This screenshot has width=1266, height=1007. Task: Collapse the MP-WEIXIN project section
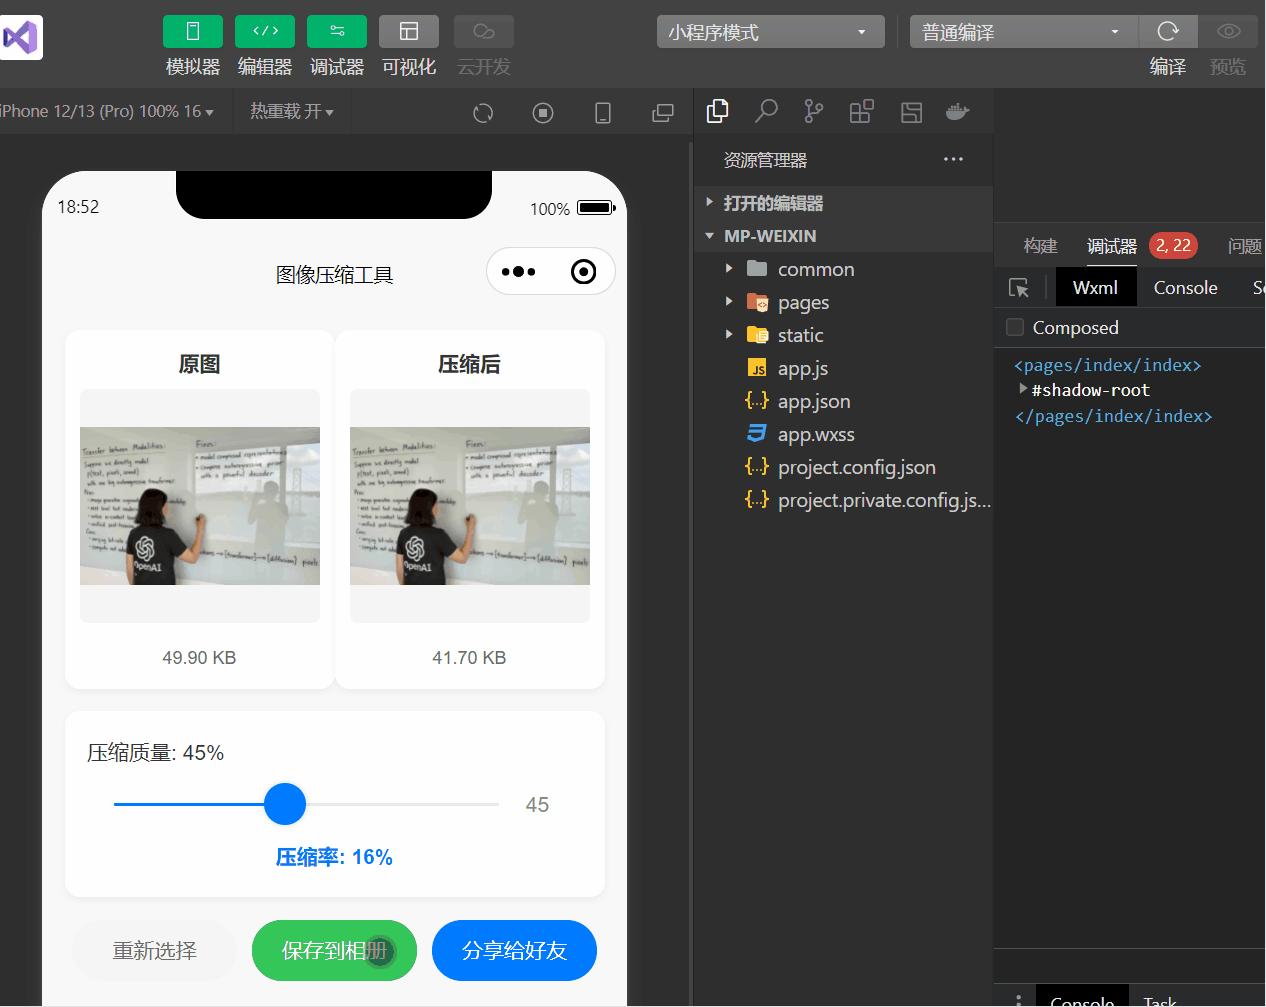tap(843, 236)
